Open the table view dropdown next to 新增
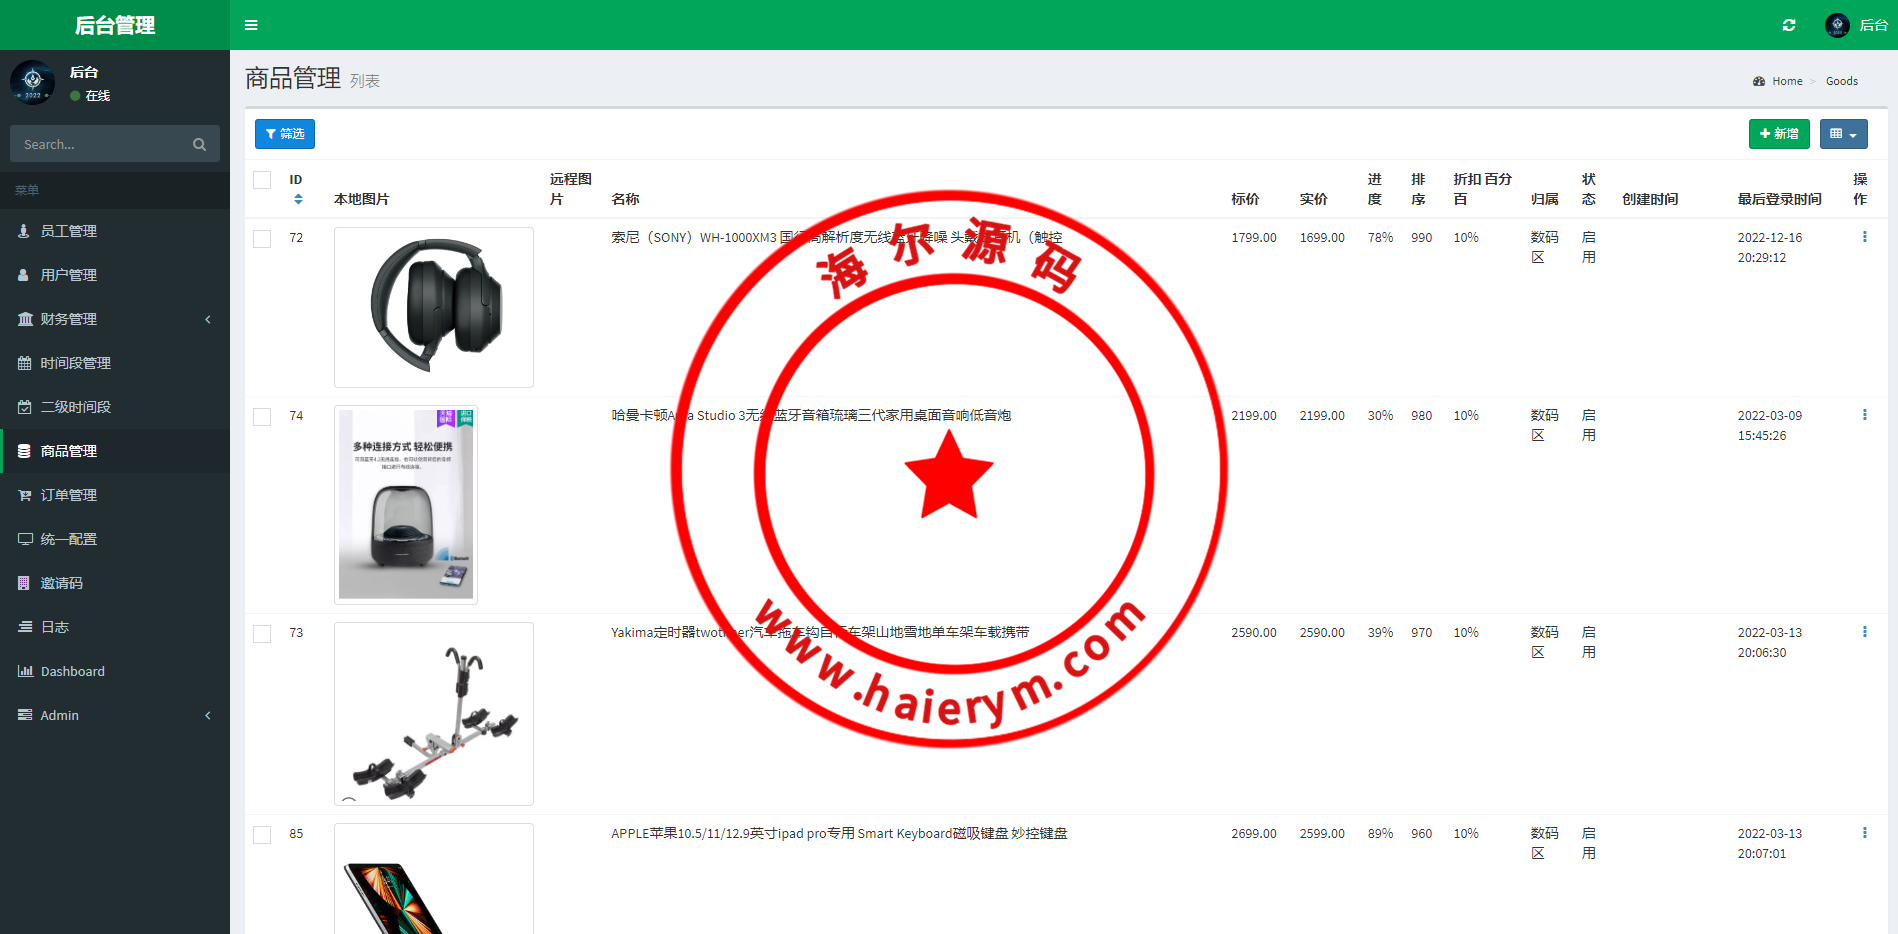The height and width of the screenshot is (934, 1898). click(1843, 133)
